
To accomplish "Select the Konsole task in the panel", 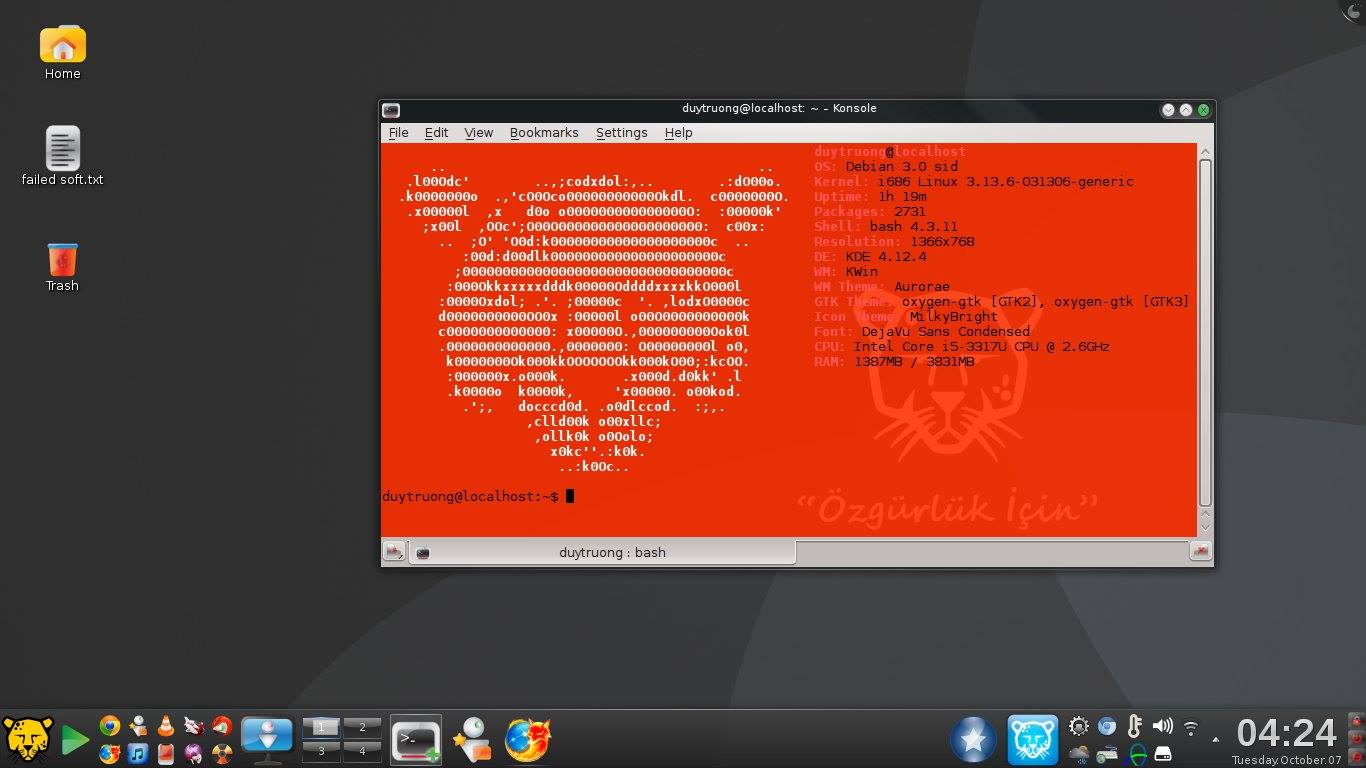I will pos(415,740).
